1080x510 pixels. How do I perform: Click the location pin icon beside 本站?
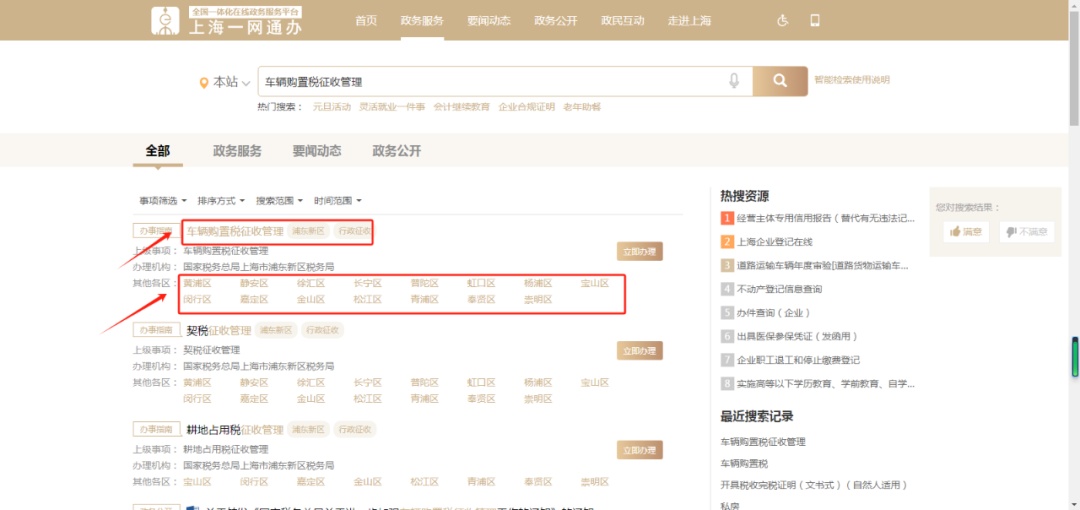point(204,82)
